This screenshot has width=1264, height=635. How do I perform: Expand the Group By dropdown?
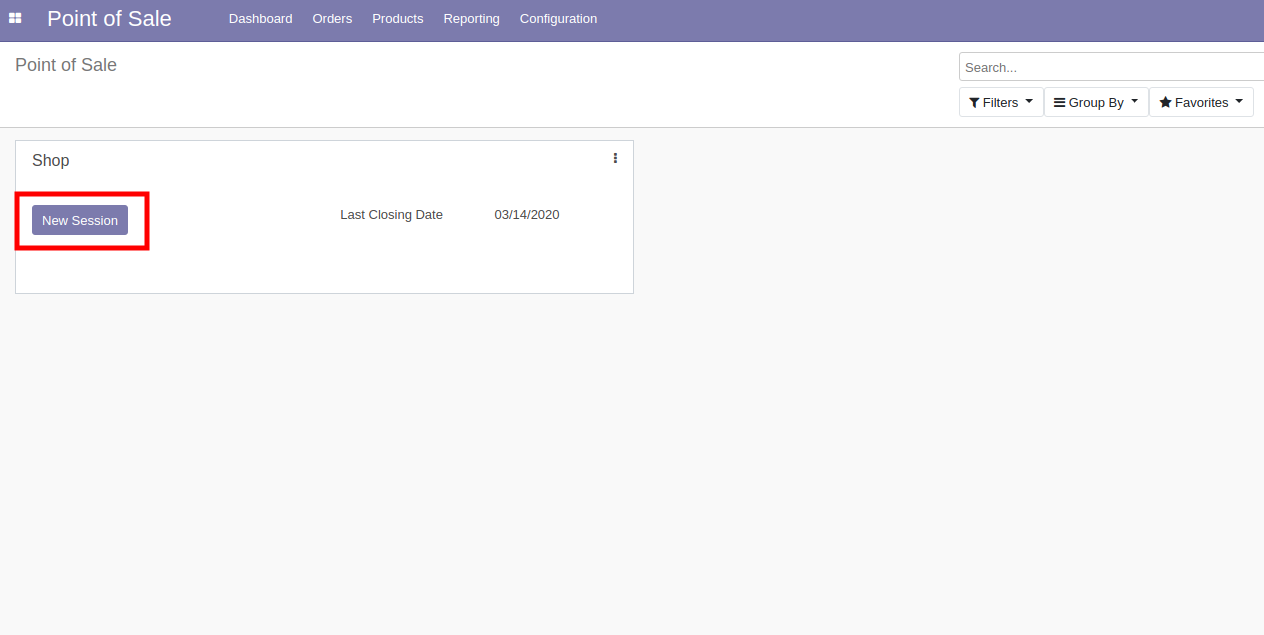pos(1096,102)
